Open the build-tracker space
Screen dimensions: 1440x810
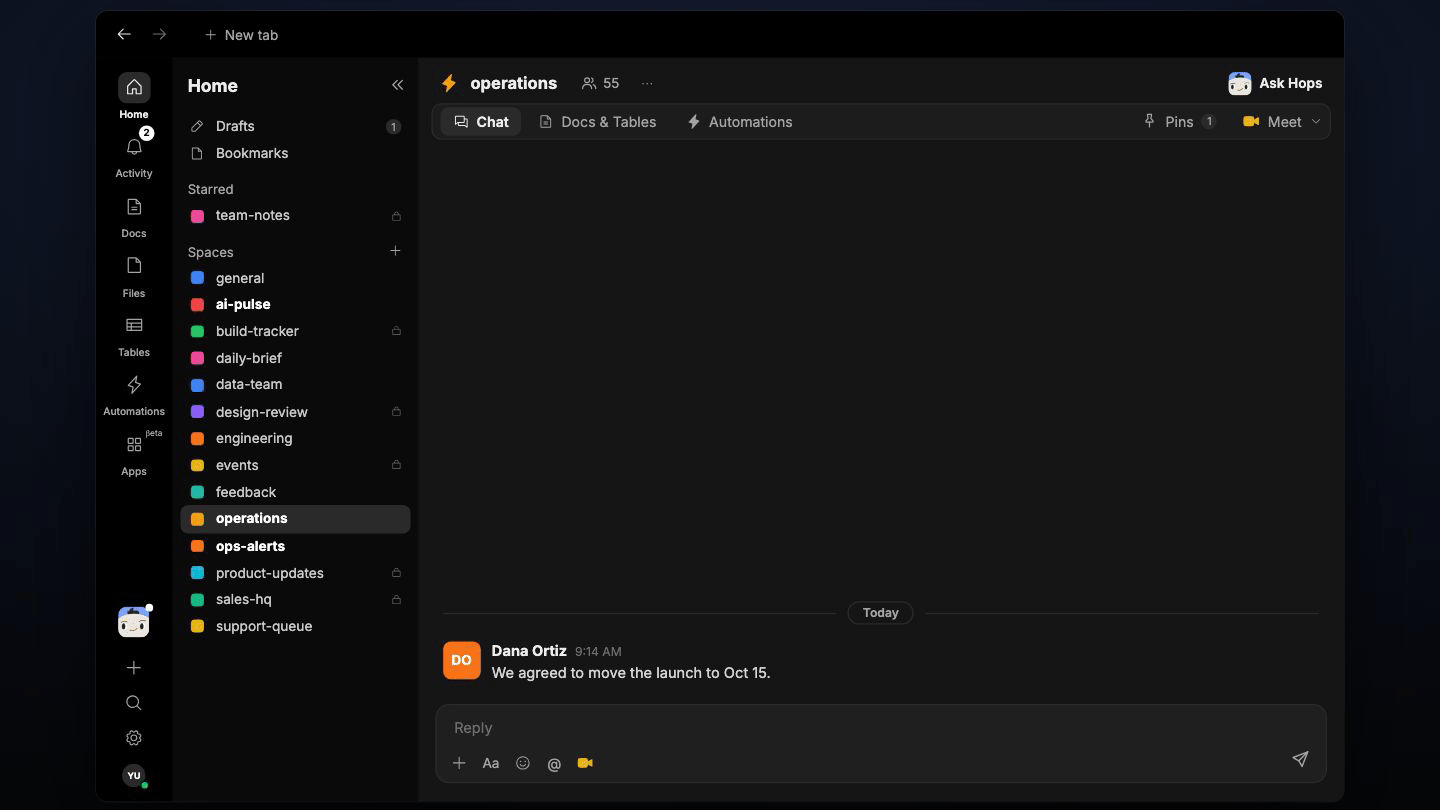pyautogui.click(x=295, y=331)
